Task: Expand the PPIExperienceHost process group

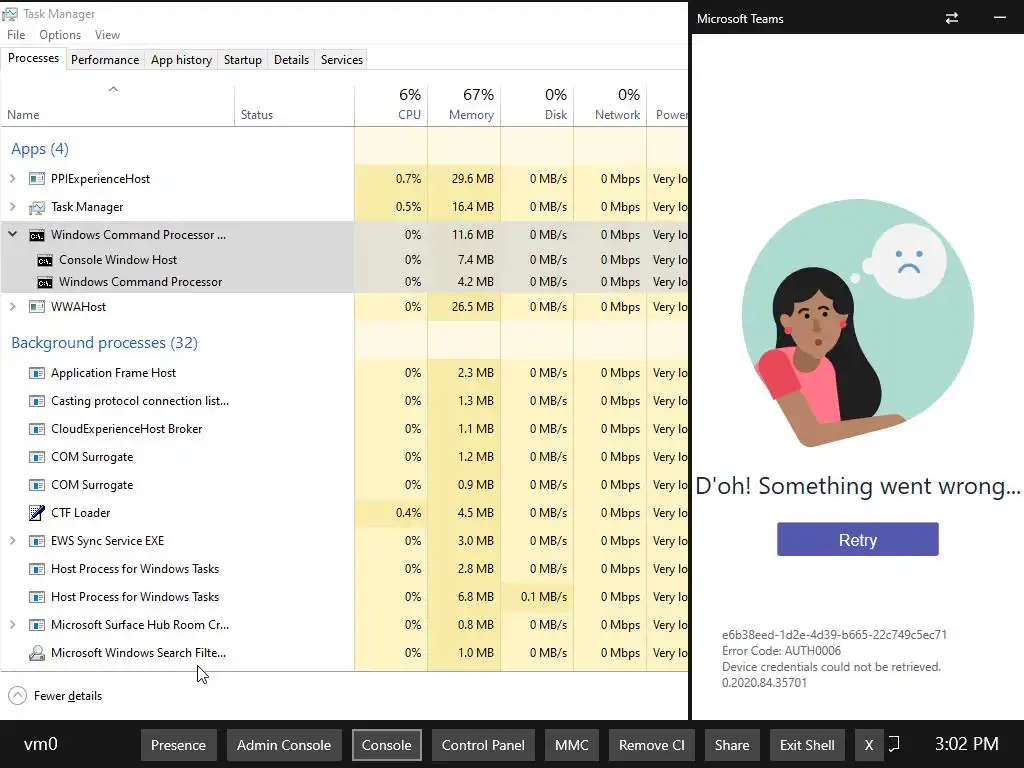Action: [x=12, y=178]
